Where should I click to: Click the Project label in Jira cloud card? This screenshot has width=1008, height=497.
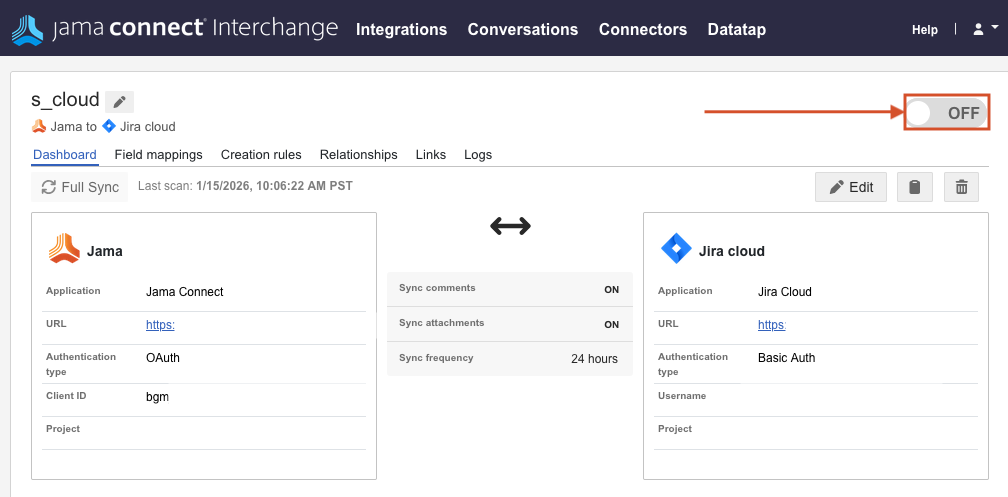click(675, 428)
